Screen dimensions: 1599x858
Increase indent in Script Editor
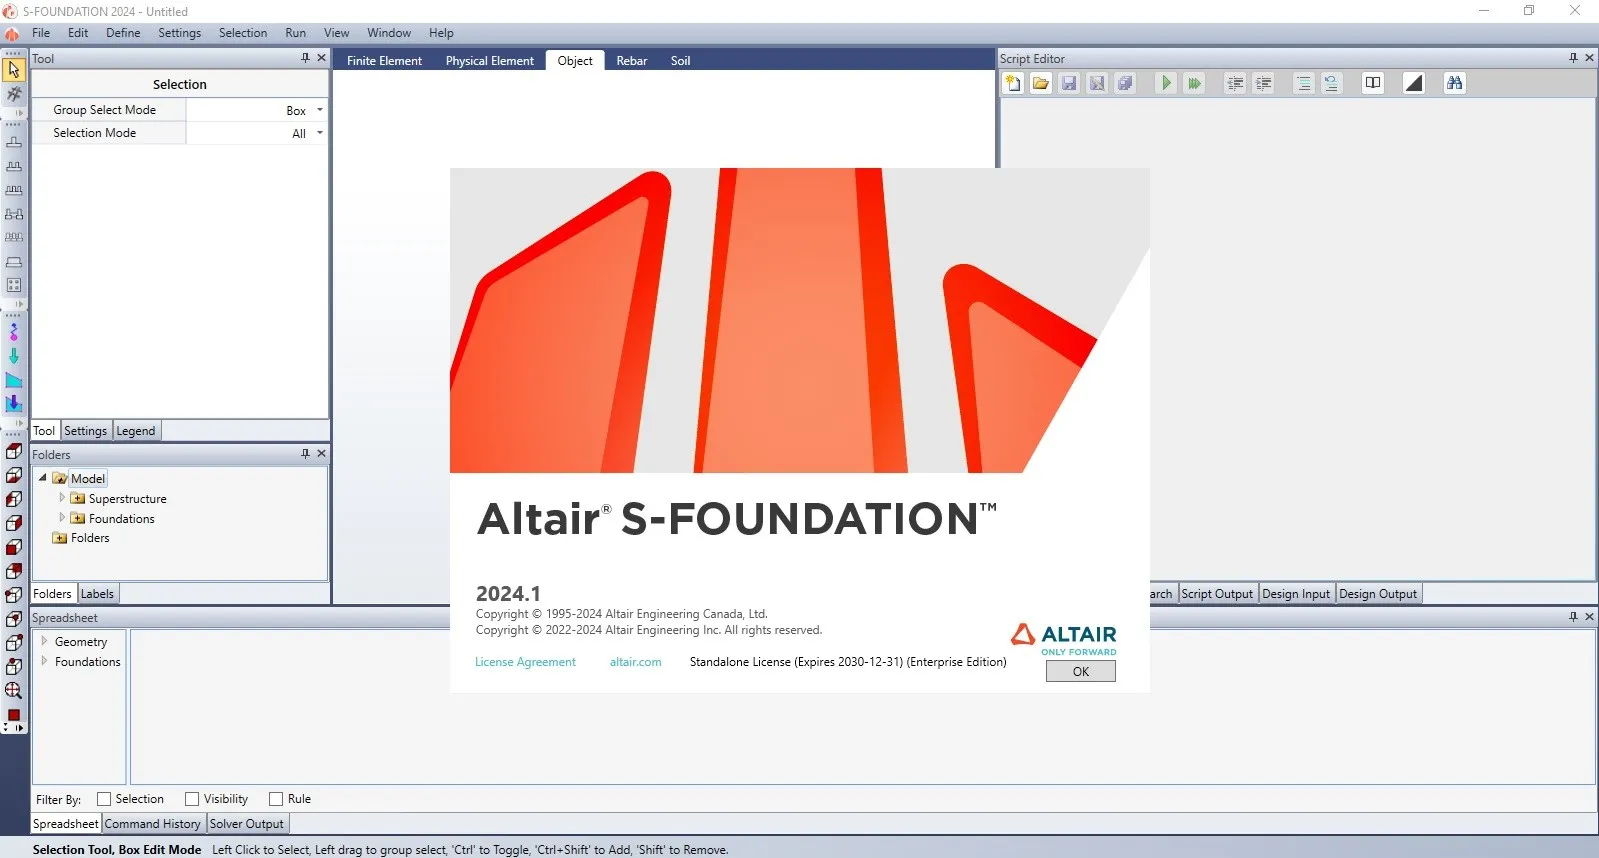point(1263,83)
